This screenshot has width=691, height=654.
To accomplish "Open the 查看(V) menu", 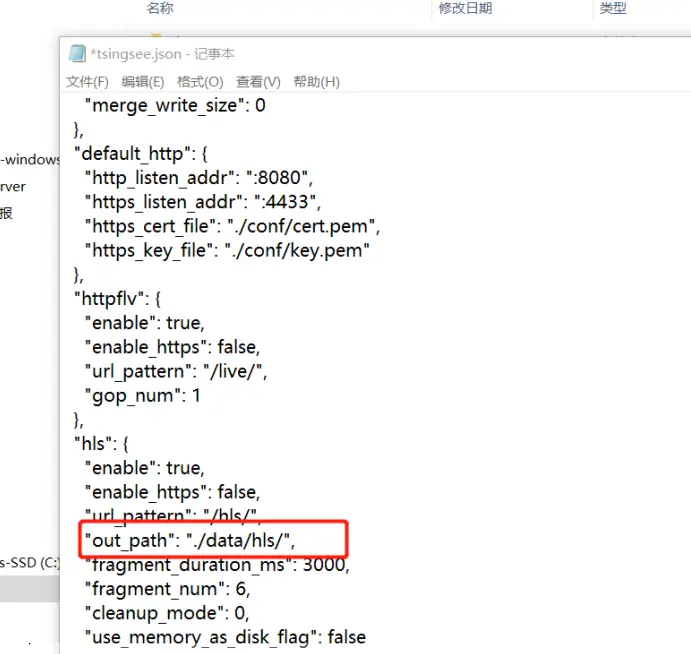I will coord(258,82).
